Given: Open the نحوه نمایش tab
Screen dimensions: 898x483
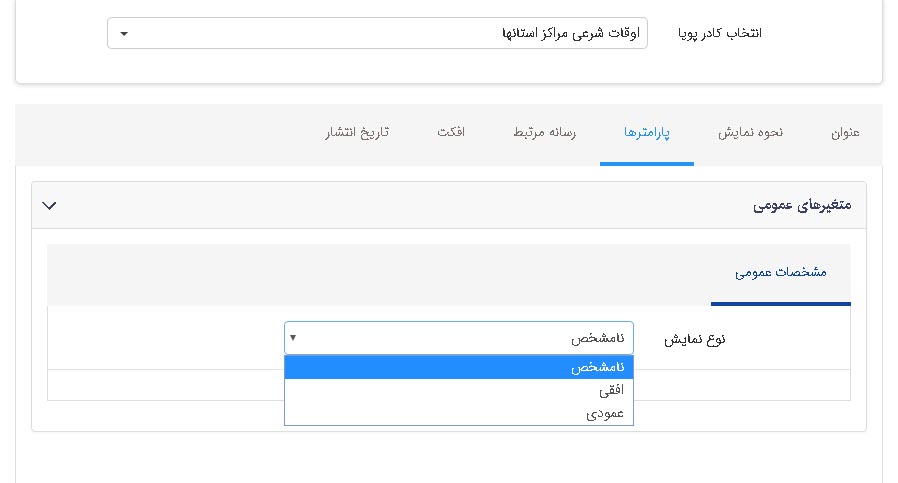Looking at the screenshot, I should coord(751,133).
